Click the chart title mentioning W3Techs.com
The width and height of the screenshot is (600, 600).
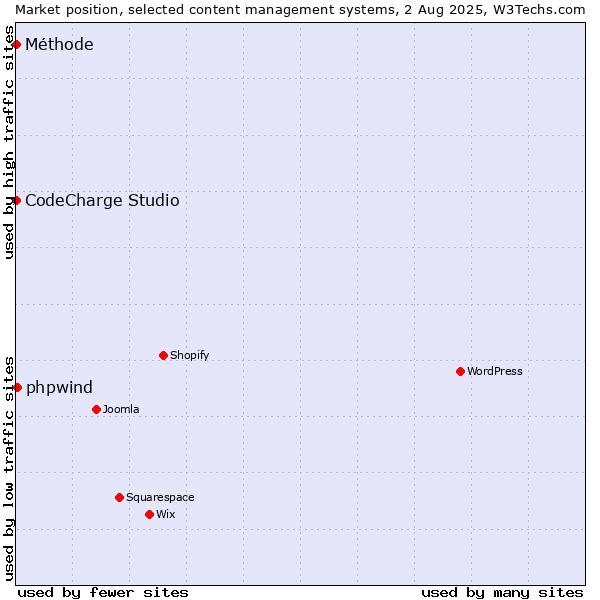(300, 10)
